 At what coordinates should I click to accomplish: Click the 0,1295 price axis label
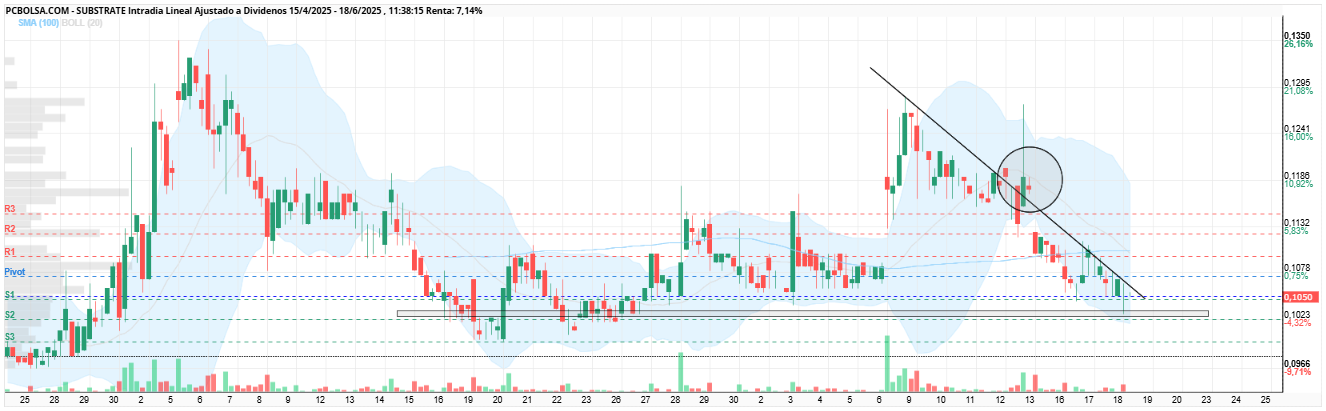click(1297, 82)
